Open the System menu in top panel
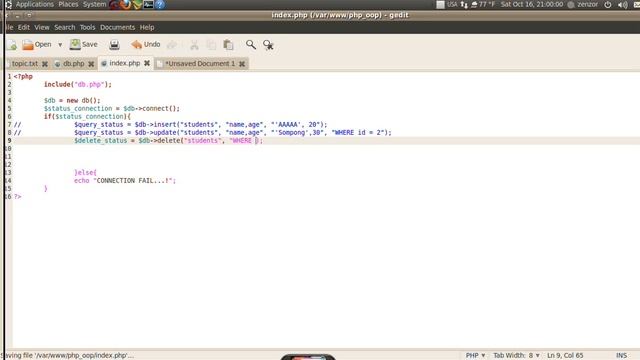The image size is (640, 360). (x=94, y=4)
